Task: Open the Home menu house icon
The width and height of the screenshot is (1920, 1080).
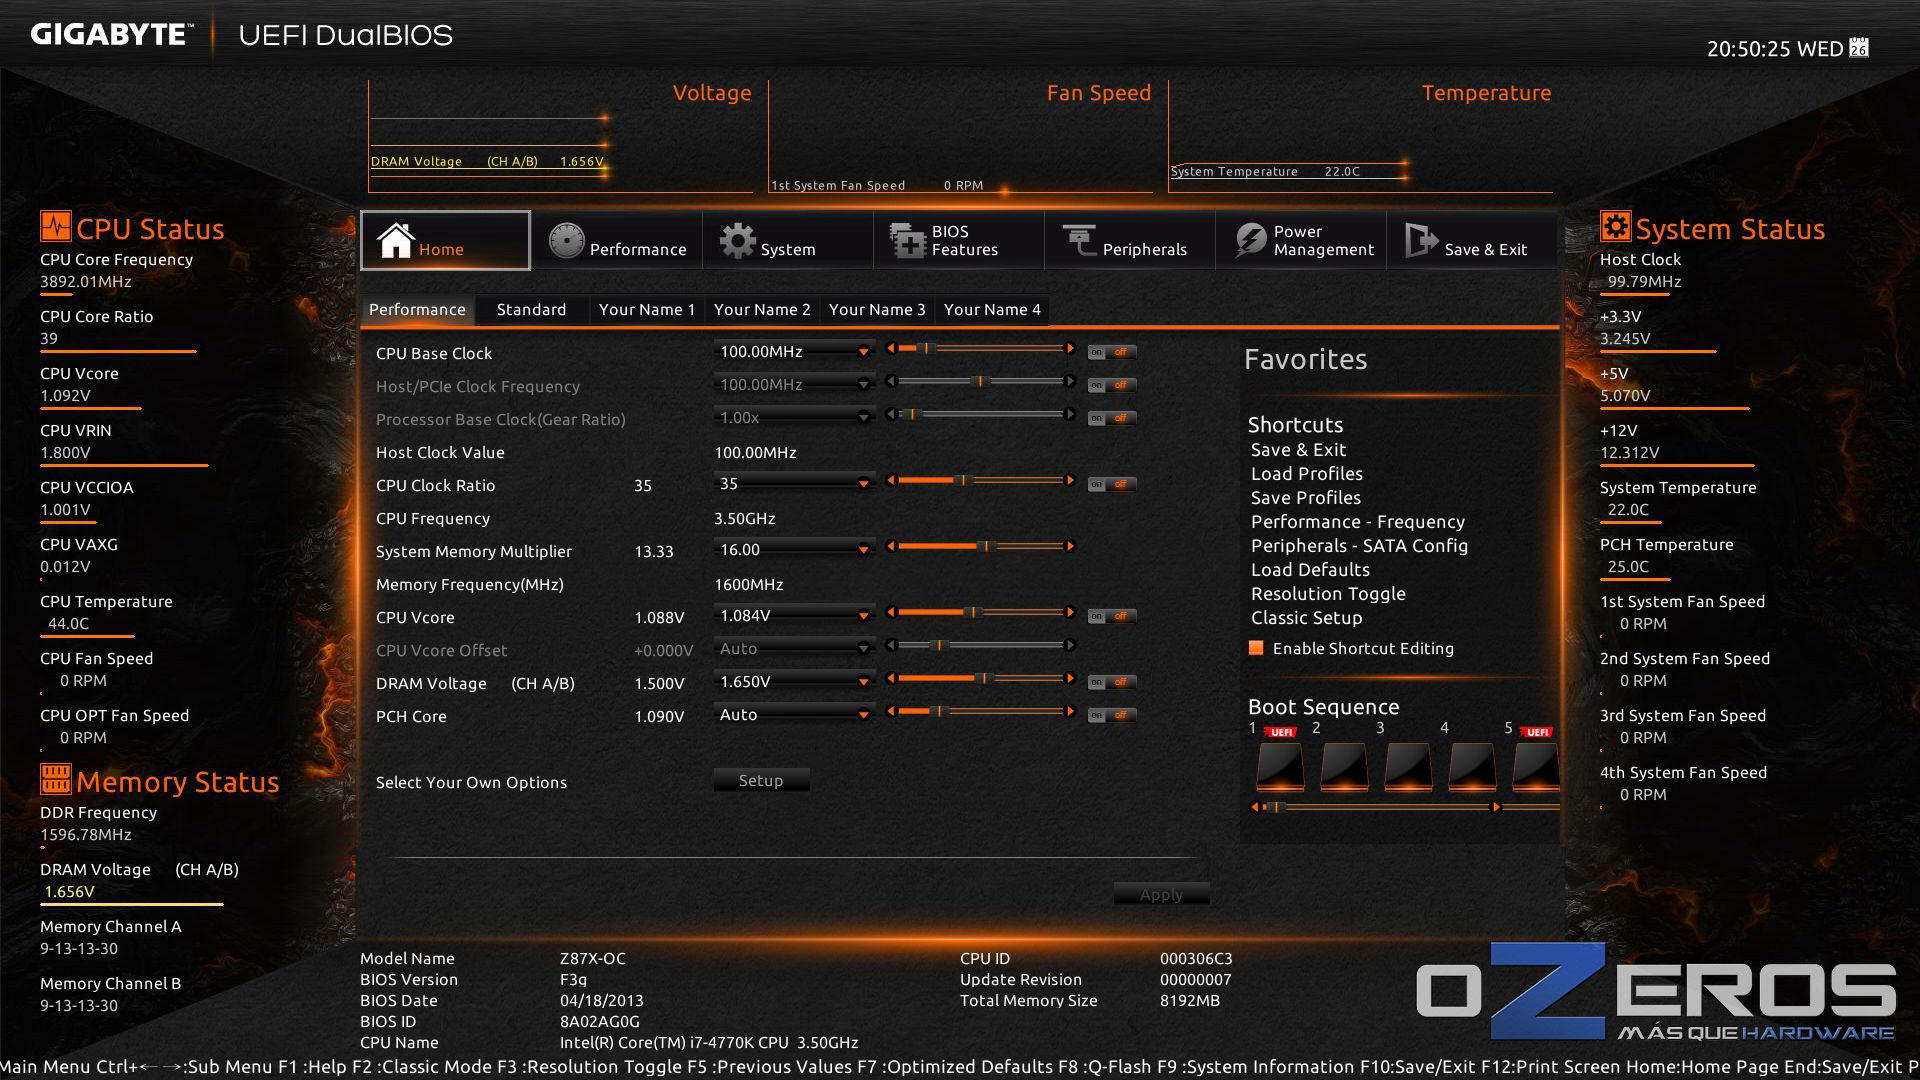Action: coord(396,240)
